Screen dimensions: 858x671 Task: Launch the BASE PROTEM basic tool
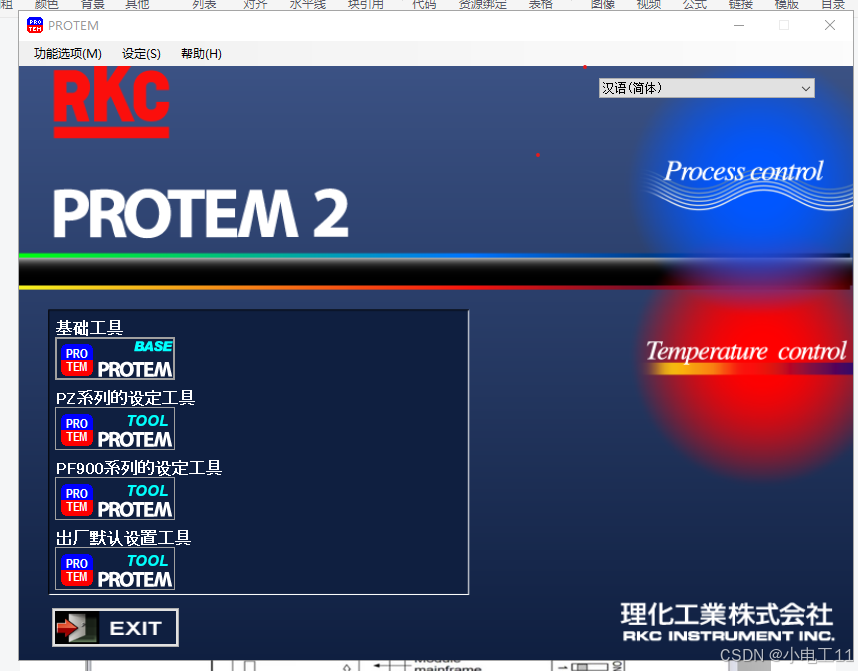115,358
